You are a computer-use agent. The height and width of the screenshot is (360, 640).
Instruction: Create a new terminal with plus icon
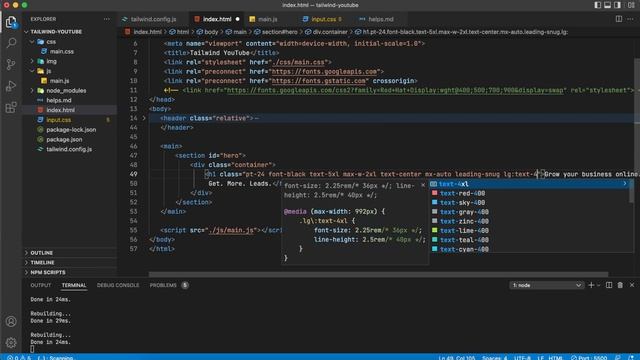click(x=591, y=285)
